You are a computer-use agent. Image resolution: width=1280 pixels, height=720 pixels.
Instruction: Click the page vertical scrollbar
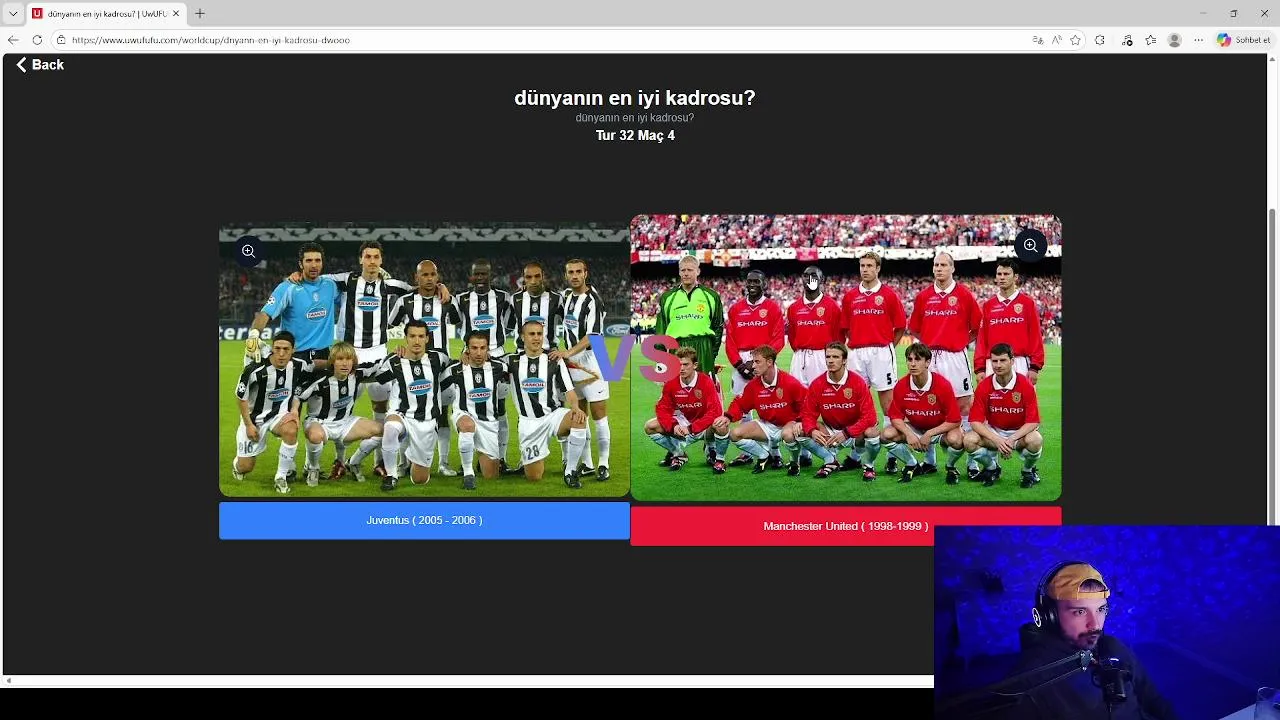[x=1273, y=367]
